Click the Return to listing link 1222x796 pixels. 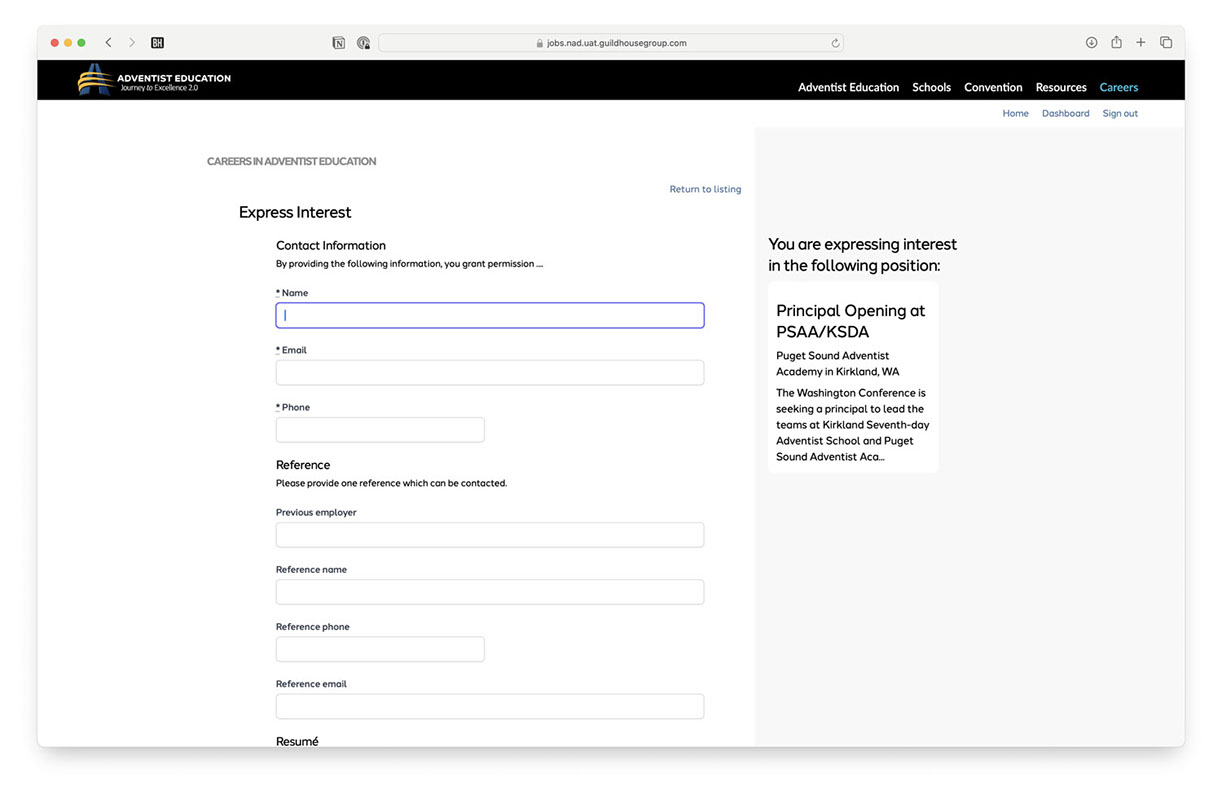(705, 189)
